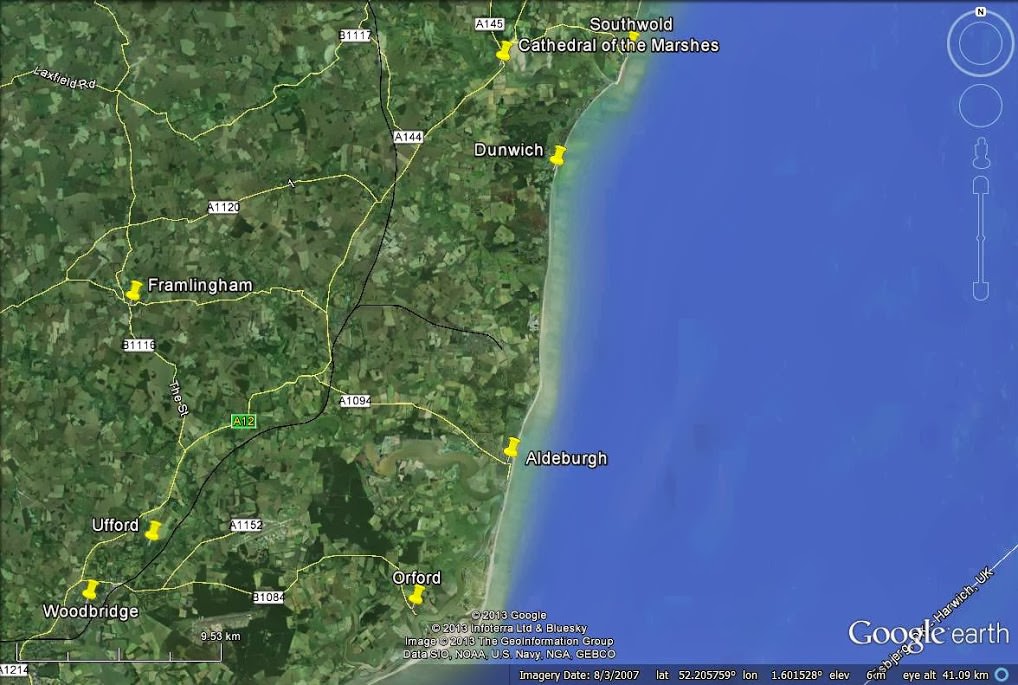This screenshot has height=685, width=1018.
Task: Click the B1117 road label
Action: 354,35
